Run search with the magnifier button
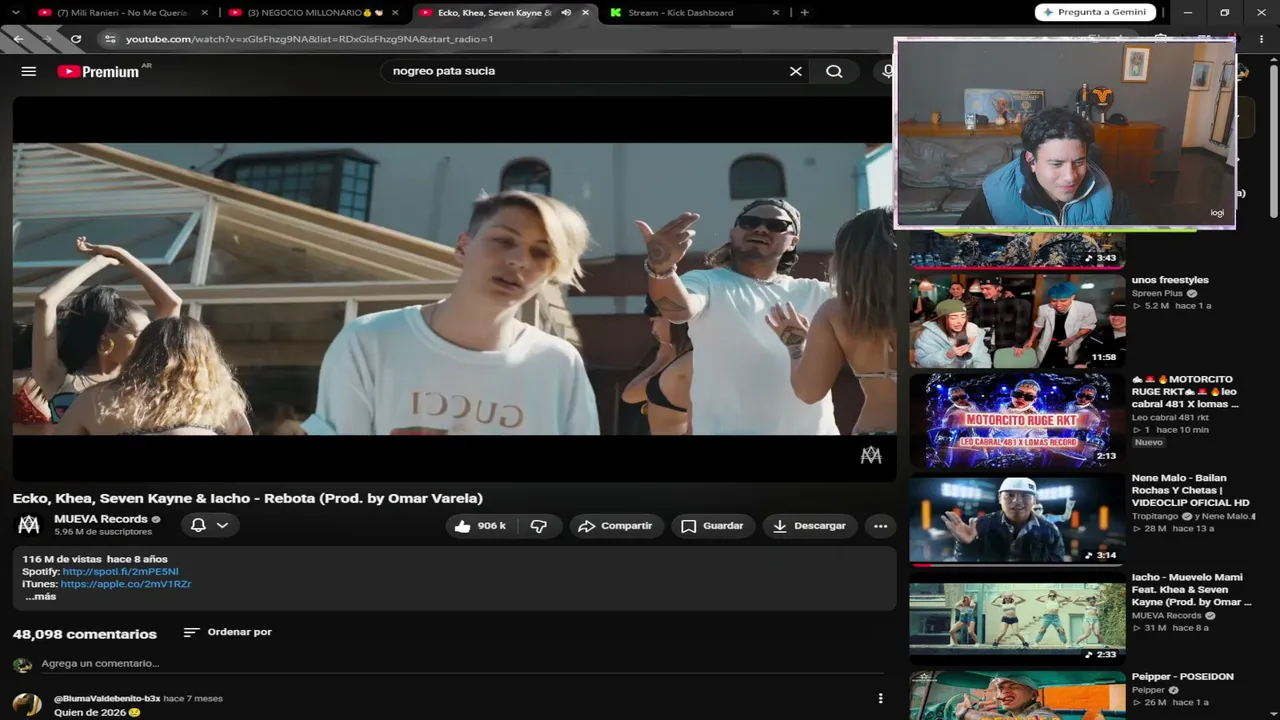This screenshot has width=1280, height=720. coord(834,71)
